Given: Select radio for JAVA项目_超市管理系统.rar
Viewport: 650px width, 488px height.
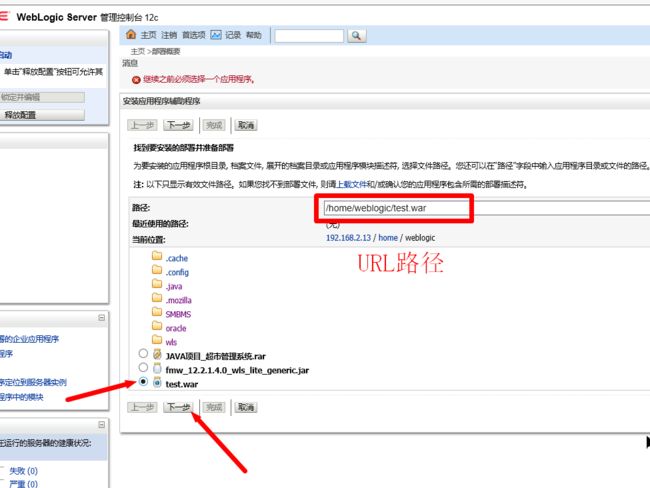Looking at the screenshot, I should (x=143, y=353).
